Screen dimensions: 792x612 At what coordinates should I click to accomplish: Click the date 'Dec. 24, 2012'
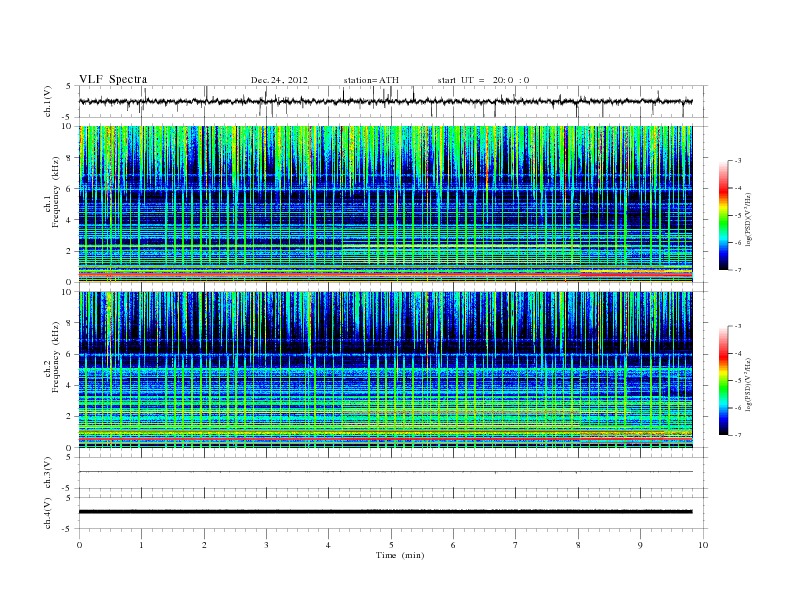coord(279,80)
